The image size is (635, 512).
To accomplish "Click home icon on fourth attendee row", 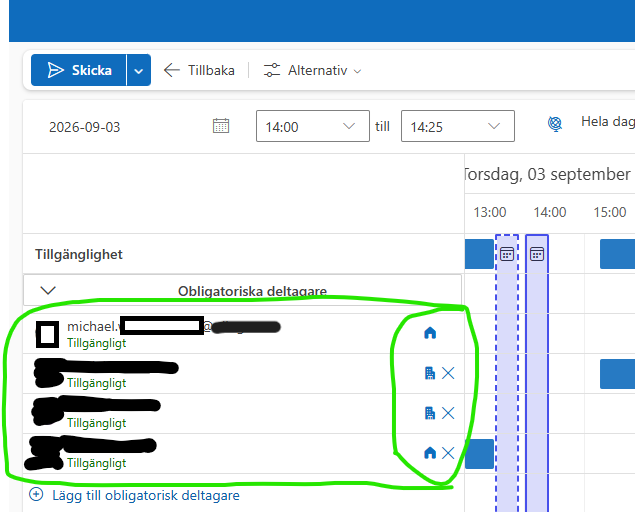I will click(x=430, y=452).
